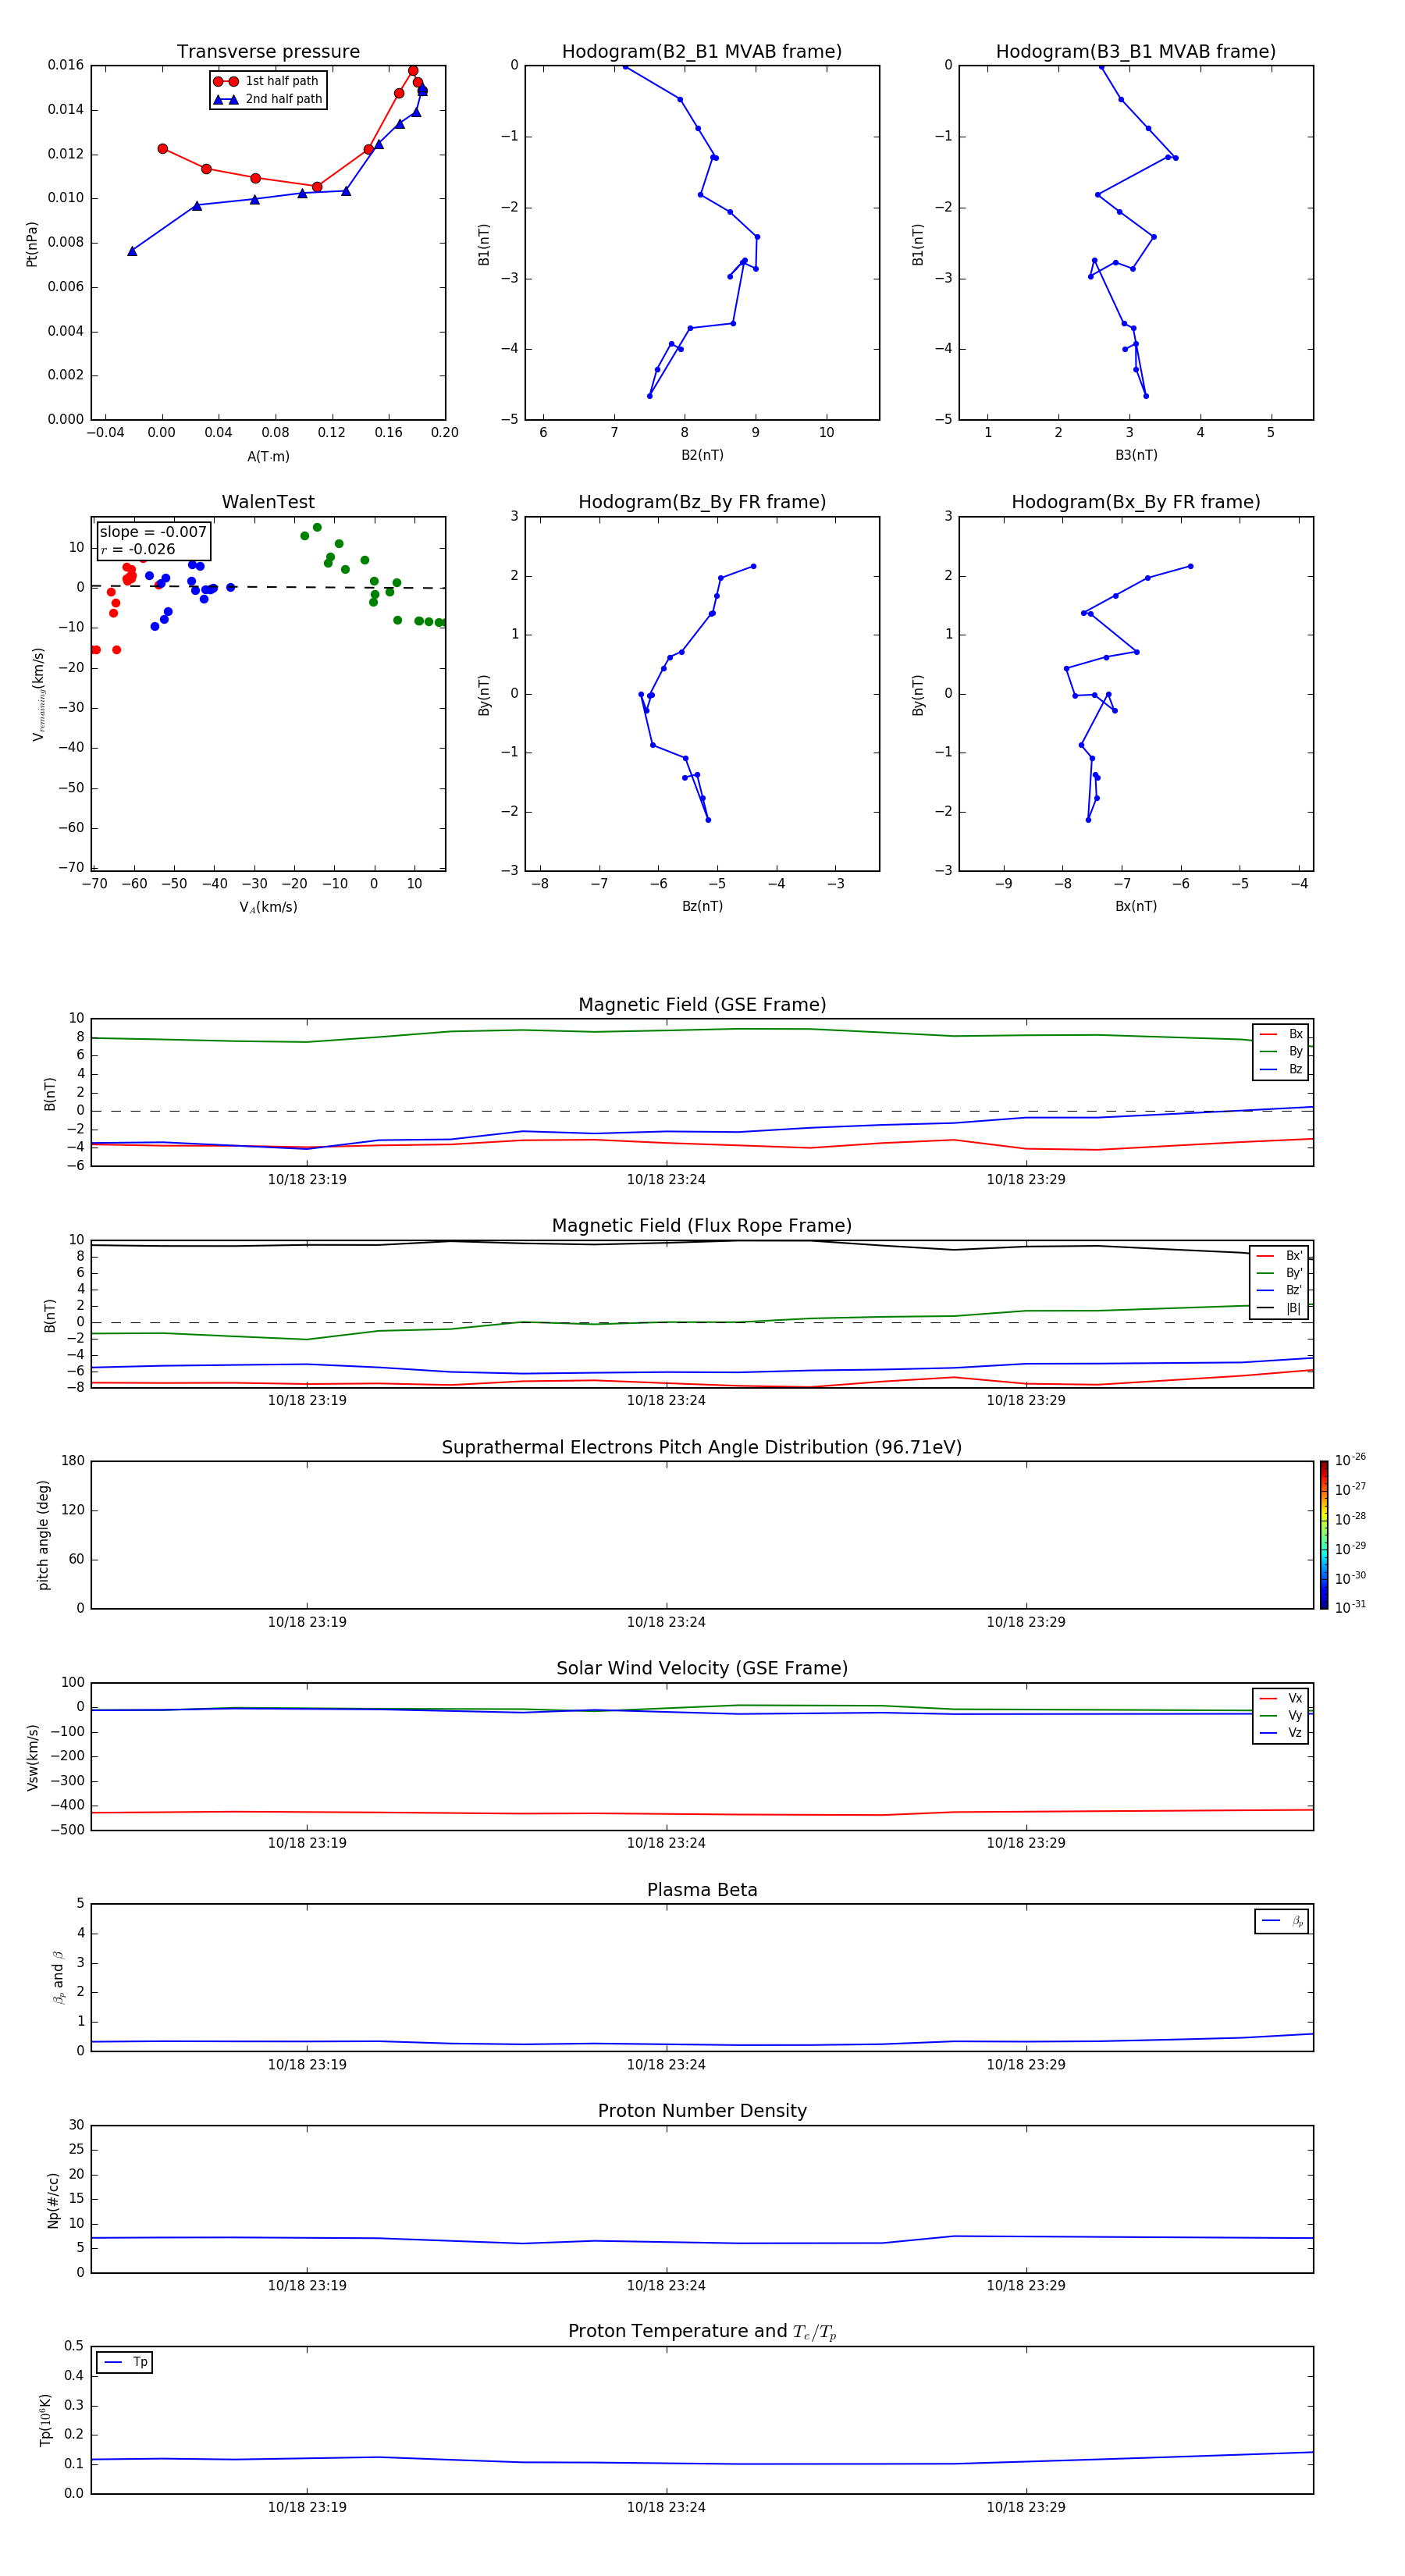The image size is (1405, 2576).
Task: Click 'pitch angle (deg)' y-axis label
Action: pos(43,1535)
